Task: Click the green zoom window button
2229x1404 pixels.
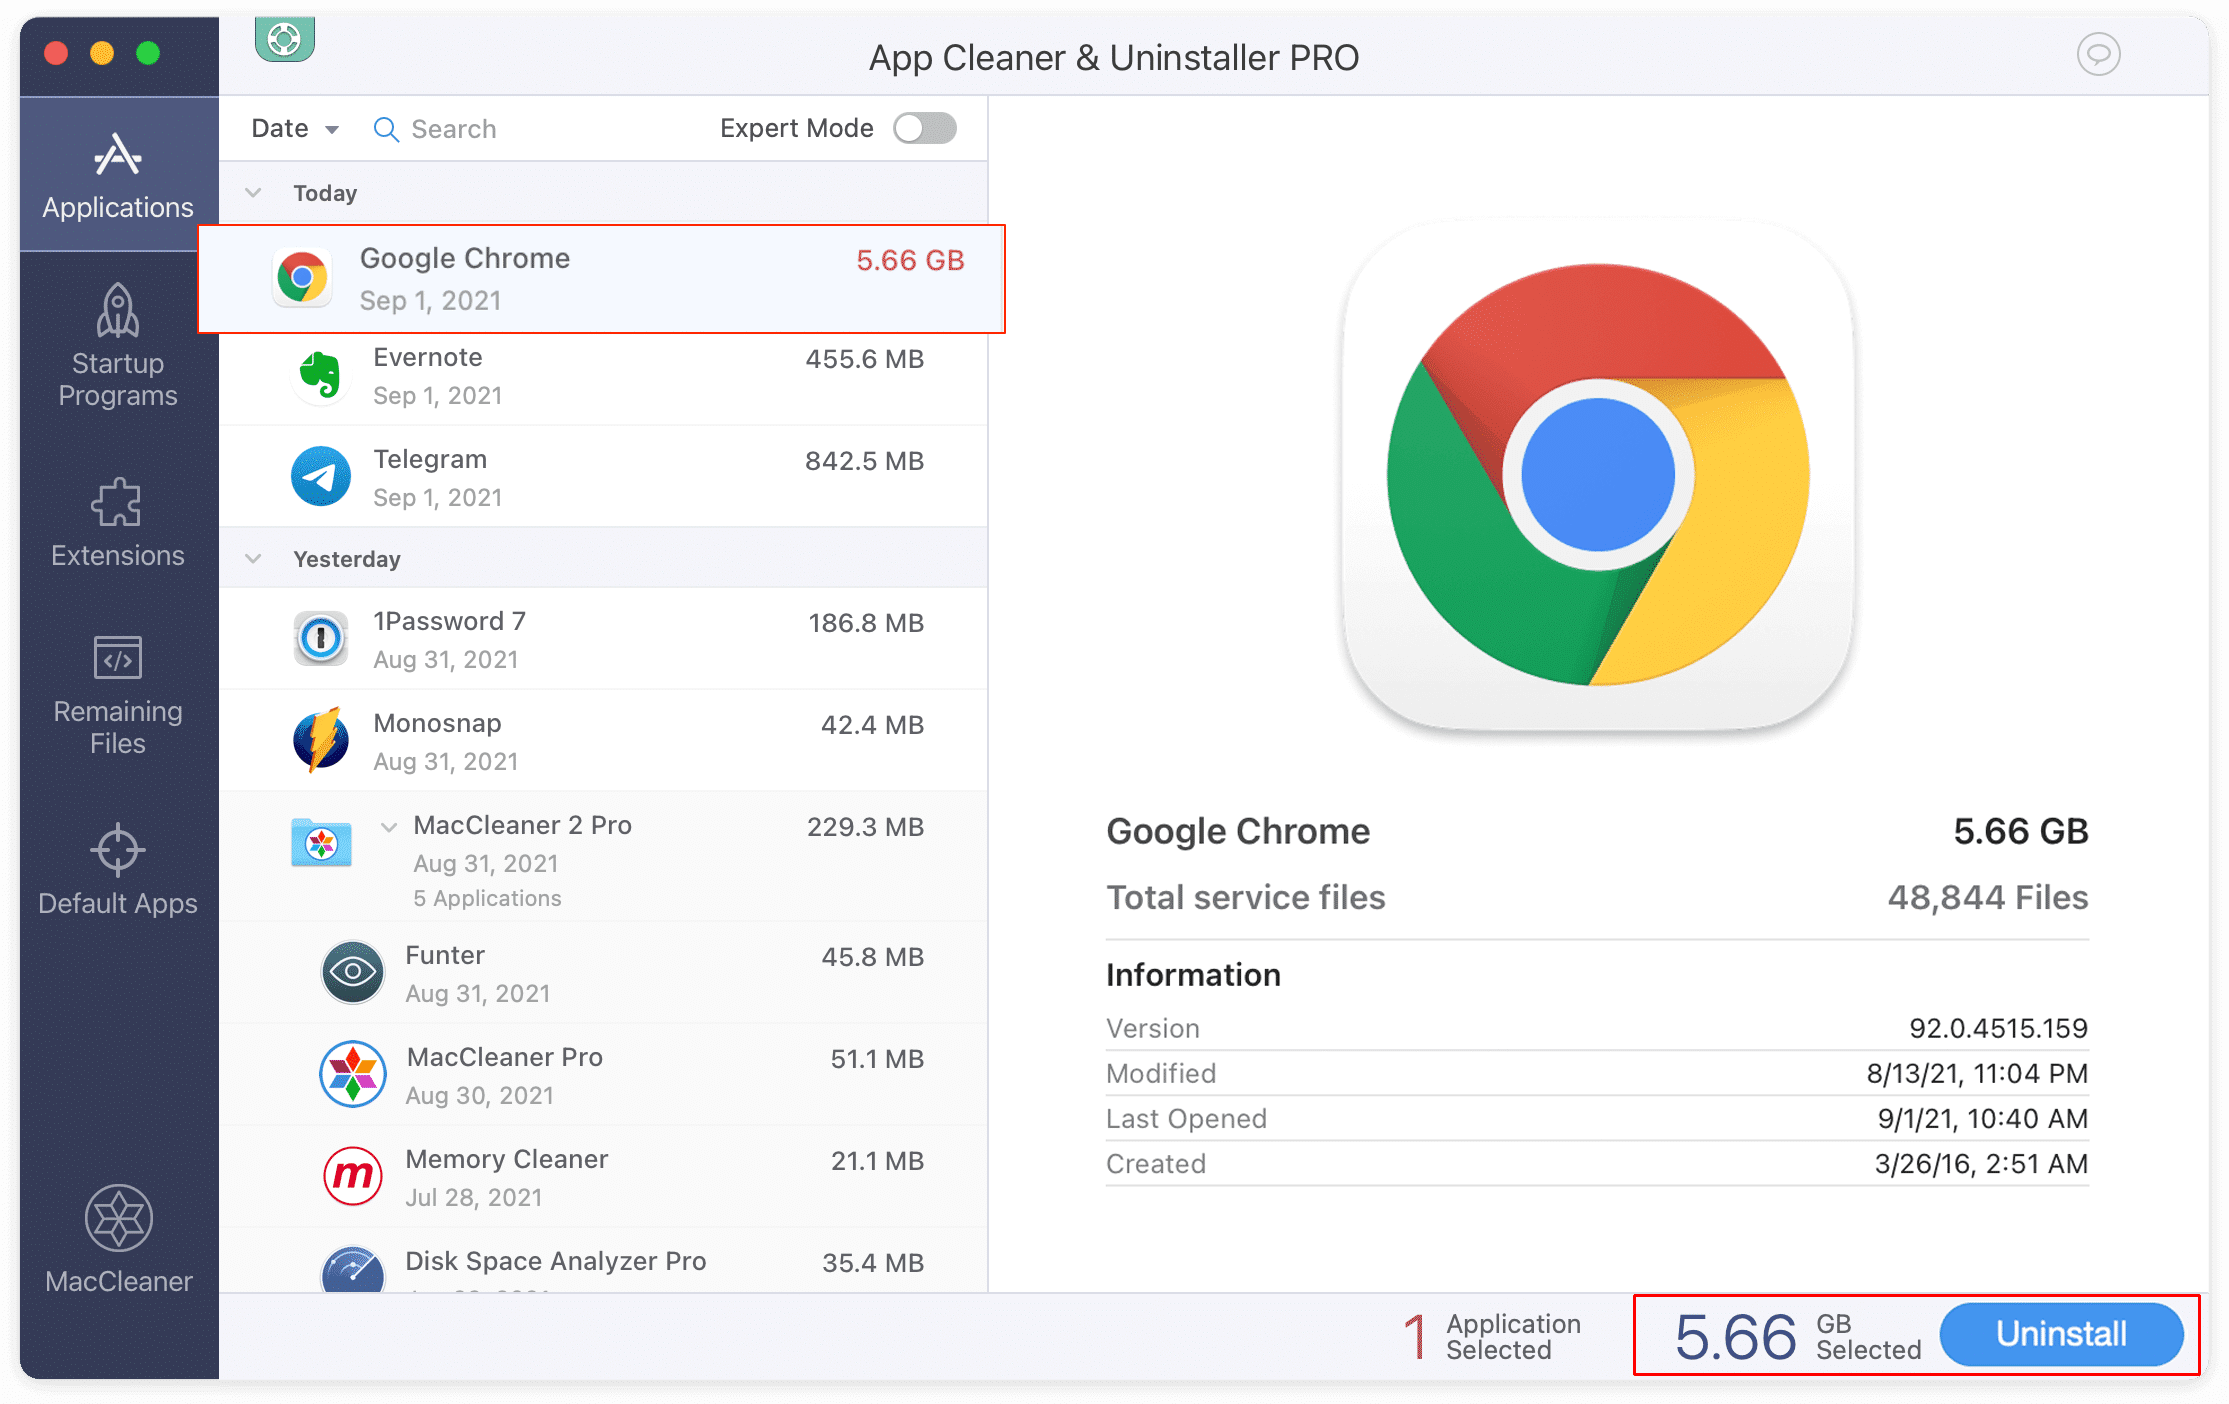Action: 148,53
